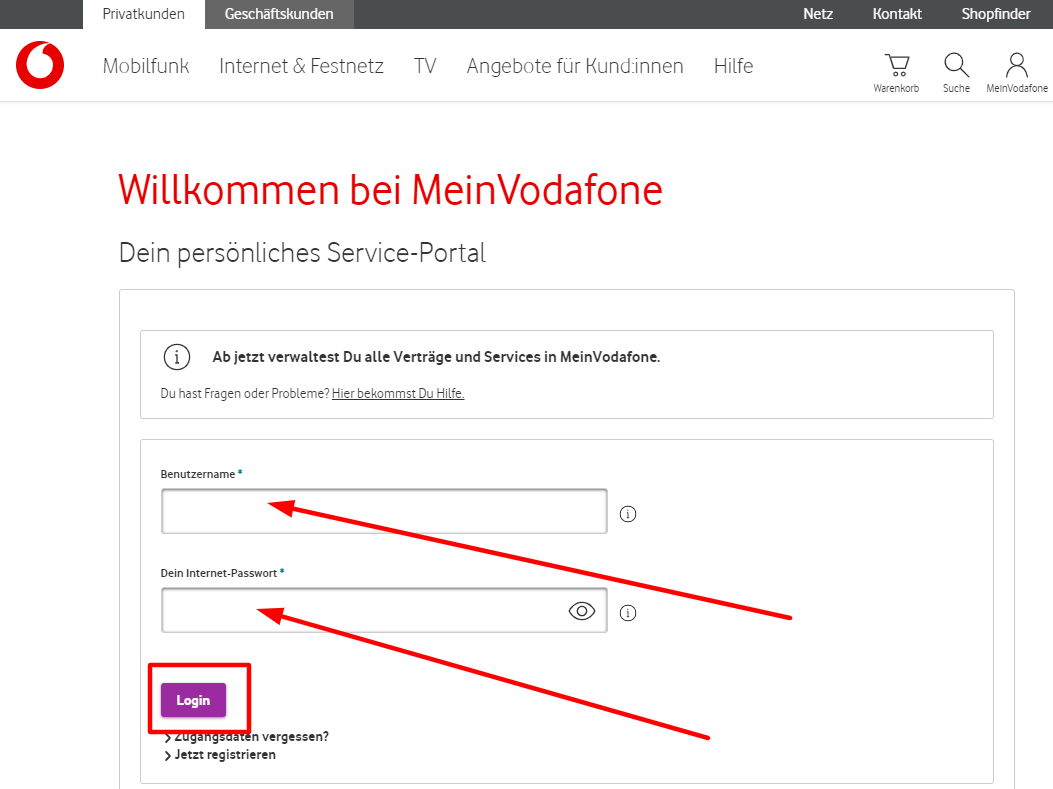Expand the Internet & Festnetz menu
Viewport: 1053px width, 789px height.
[302, 66]
